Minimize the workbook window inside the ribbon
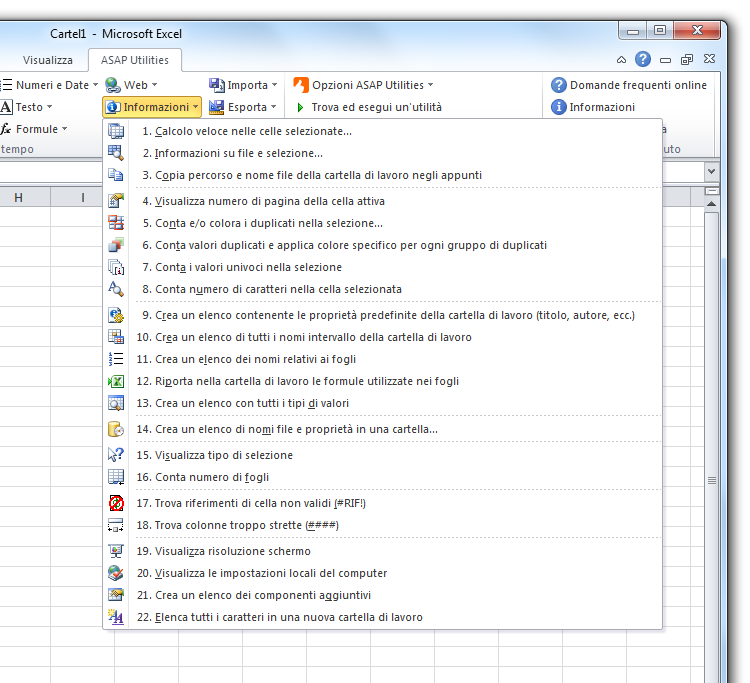 tap(665, 60)
